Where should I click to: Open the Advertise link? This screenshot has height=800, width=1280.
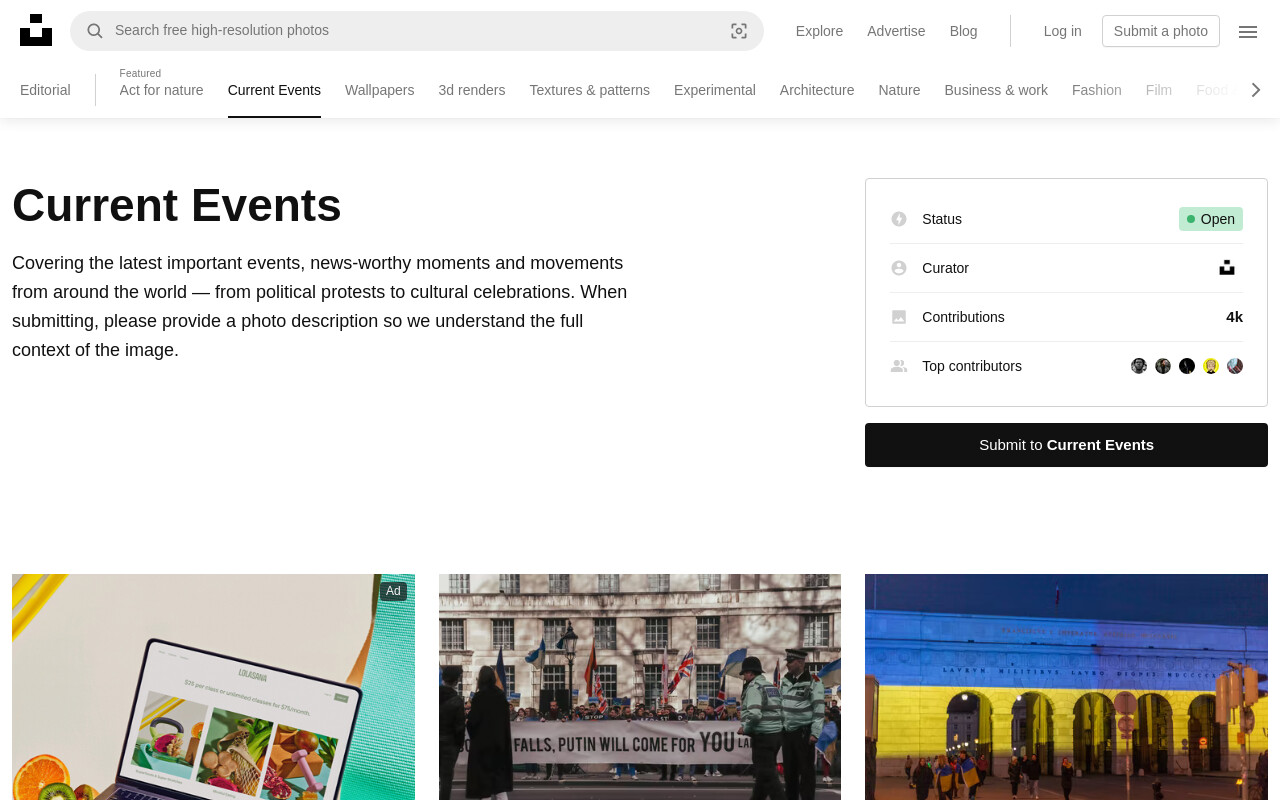(x=896, y=31)
